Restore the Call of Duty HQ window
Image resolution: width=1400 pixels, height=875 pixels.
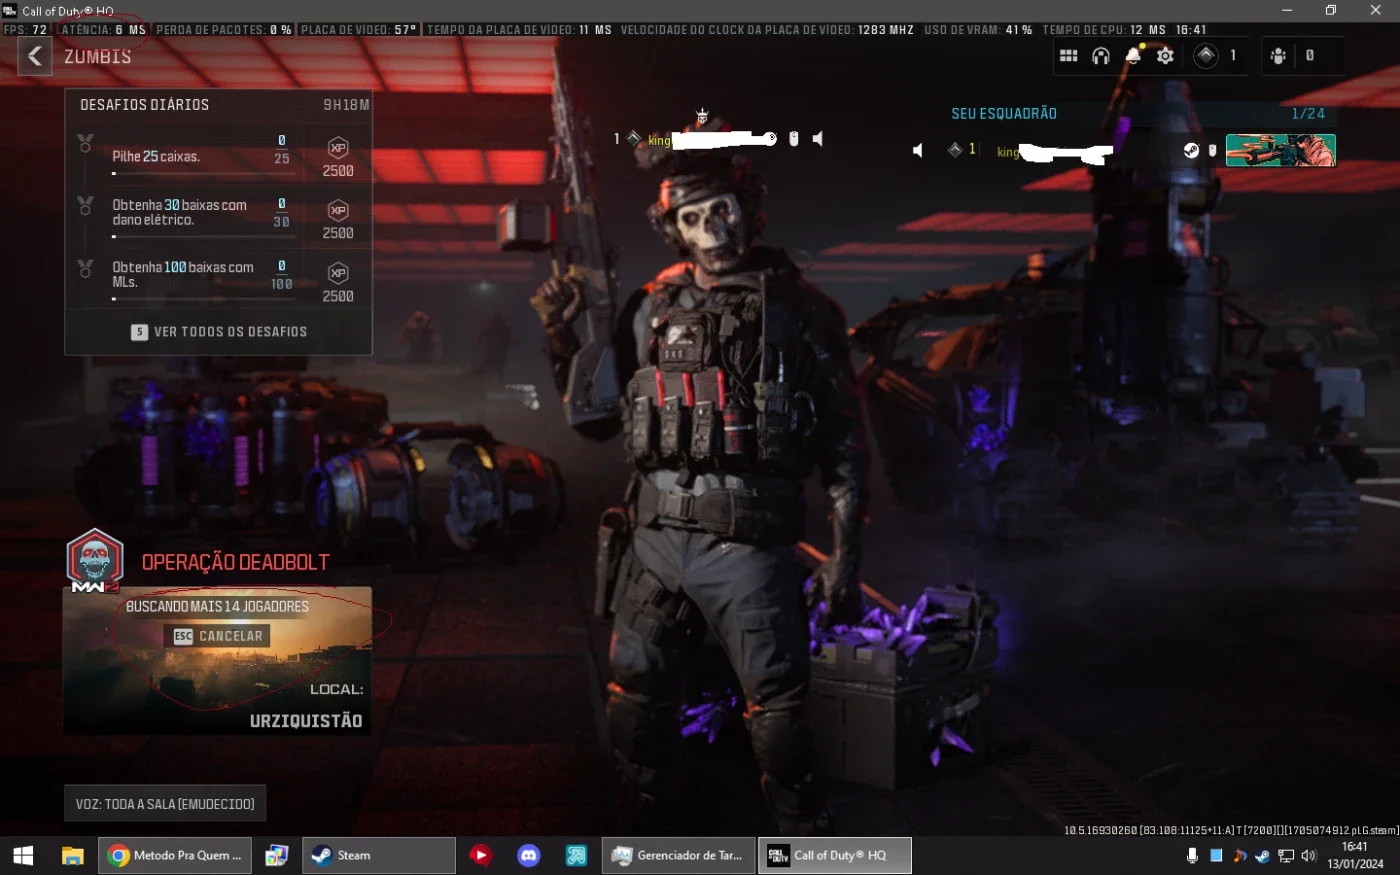tap(1331, 10)
